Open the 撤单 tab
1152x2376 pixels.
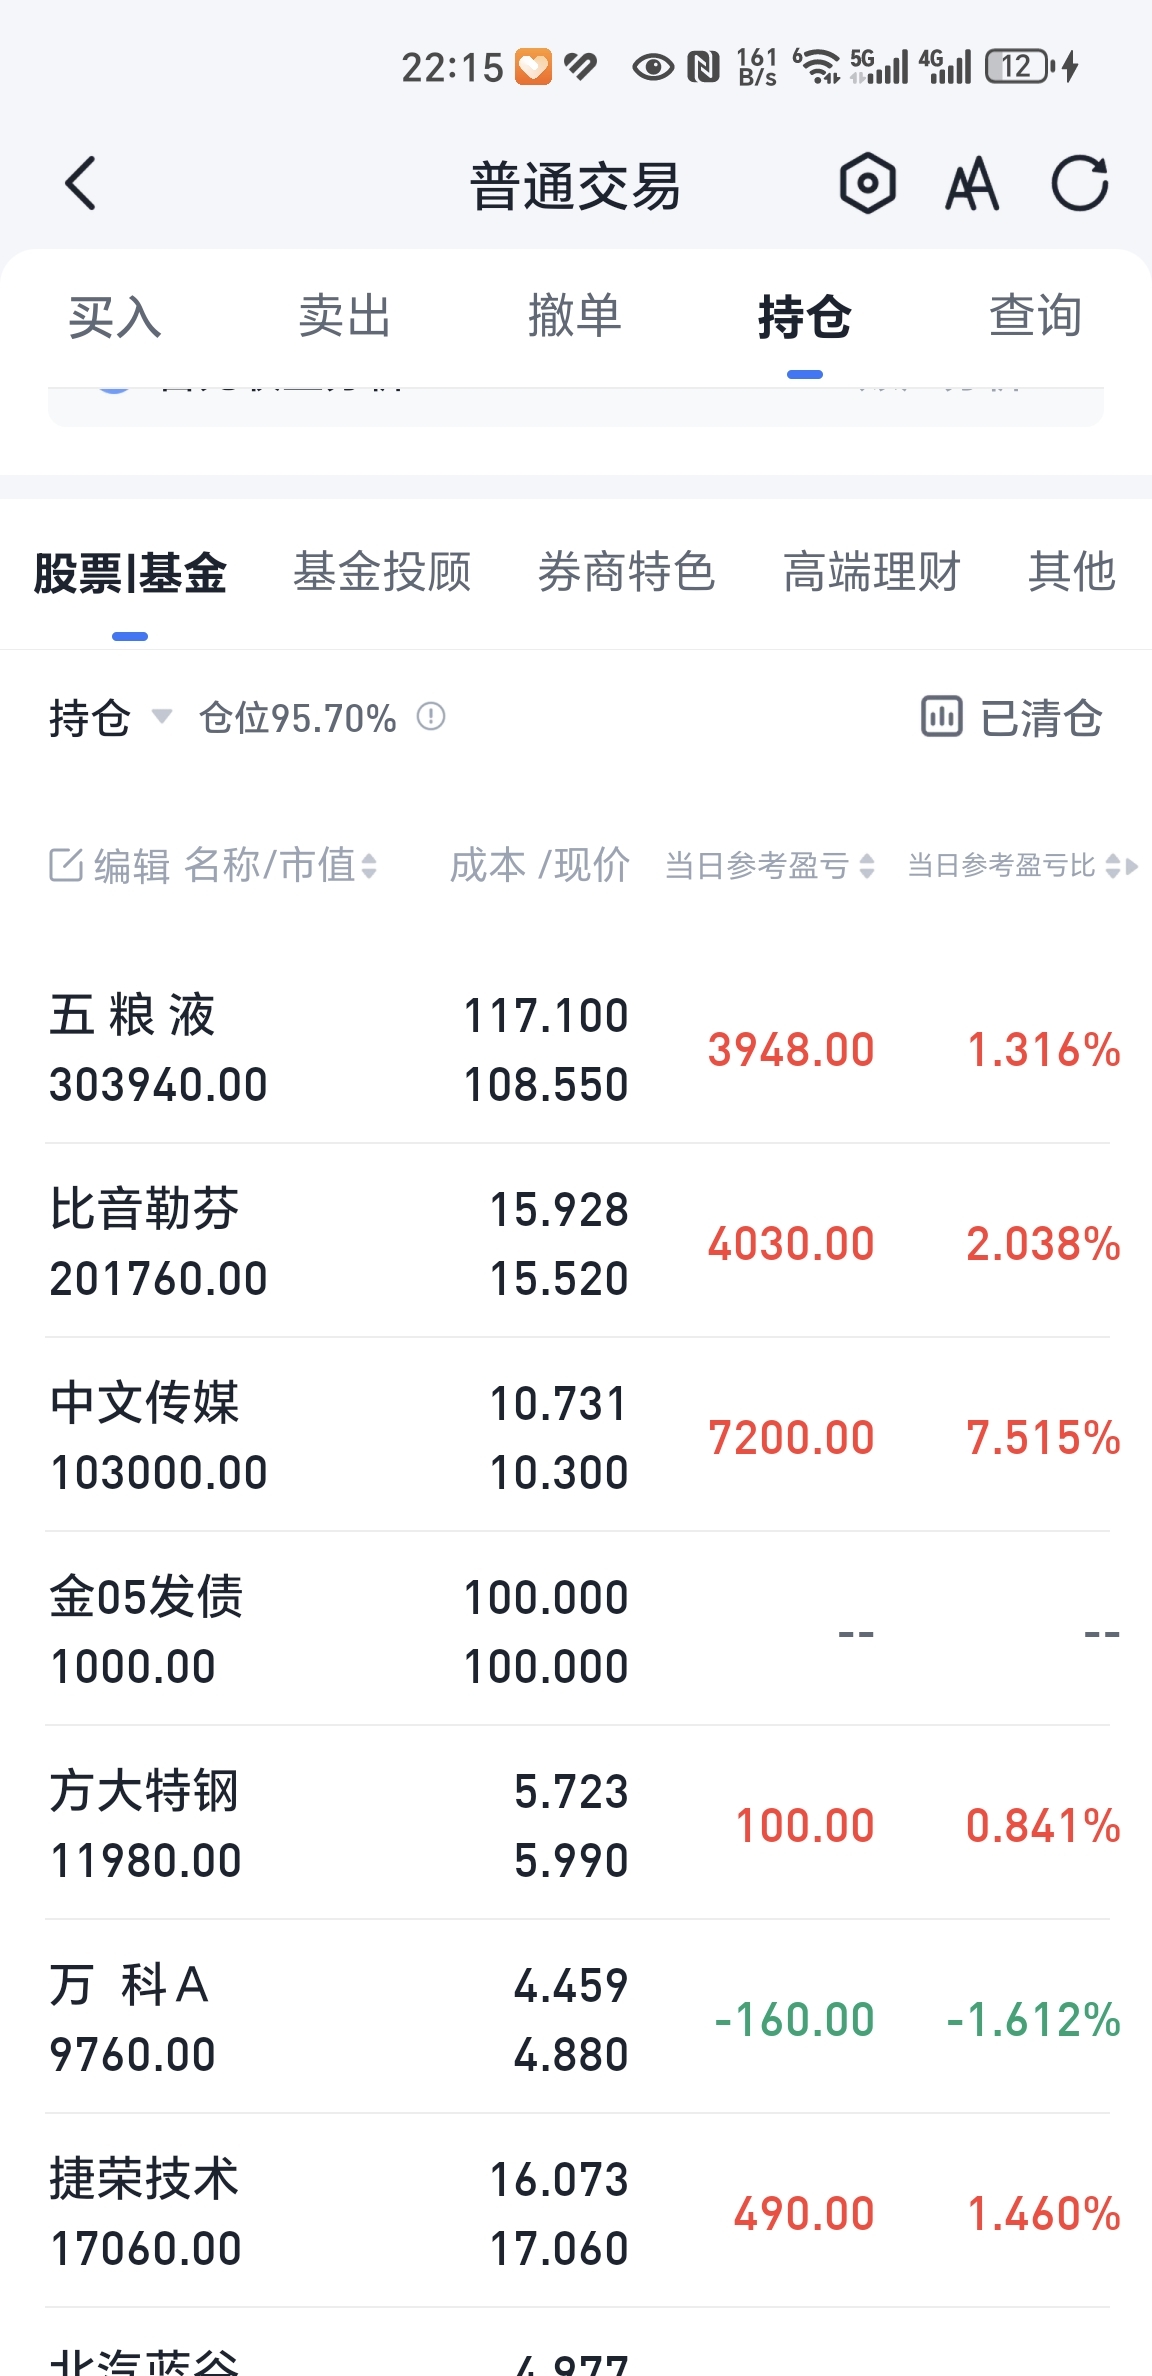pos(574,317)
